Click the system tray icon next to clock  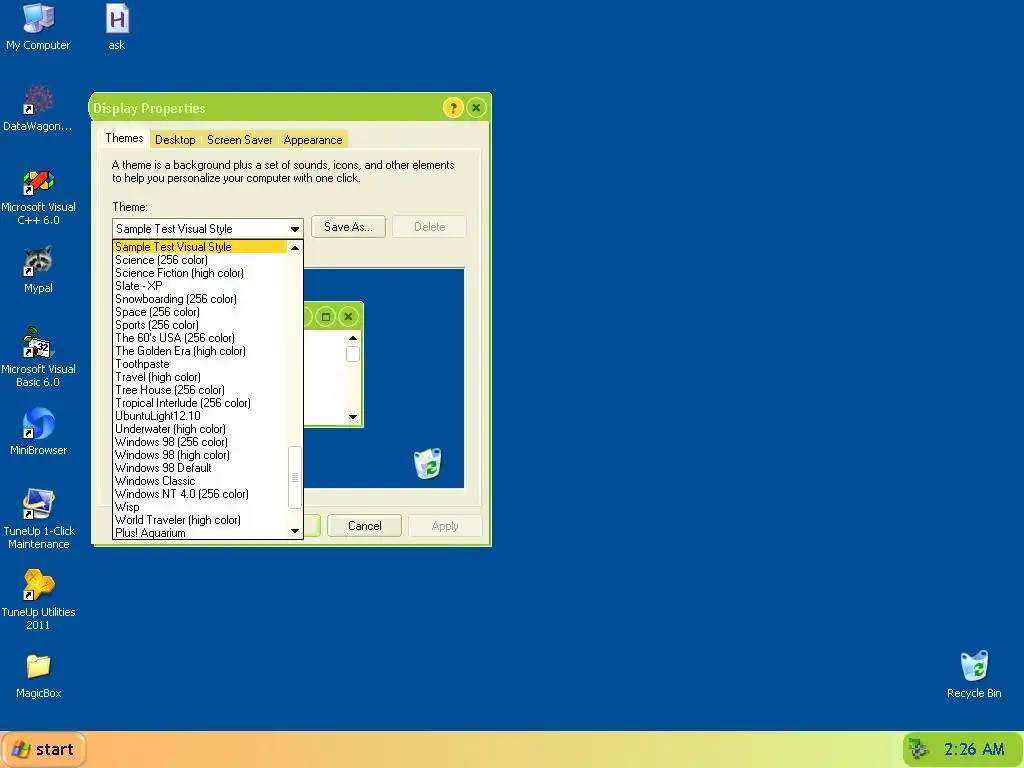919,749
